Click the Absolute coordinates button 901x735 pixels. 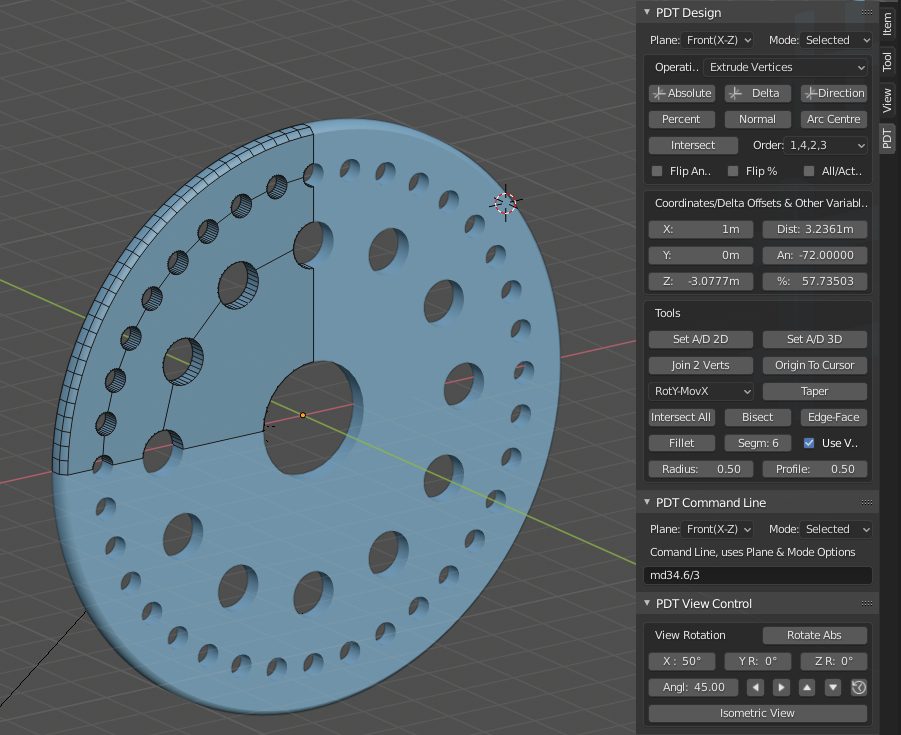tap(681, 93)
